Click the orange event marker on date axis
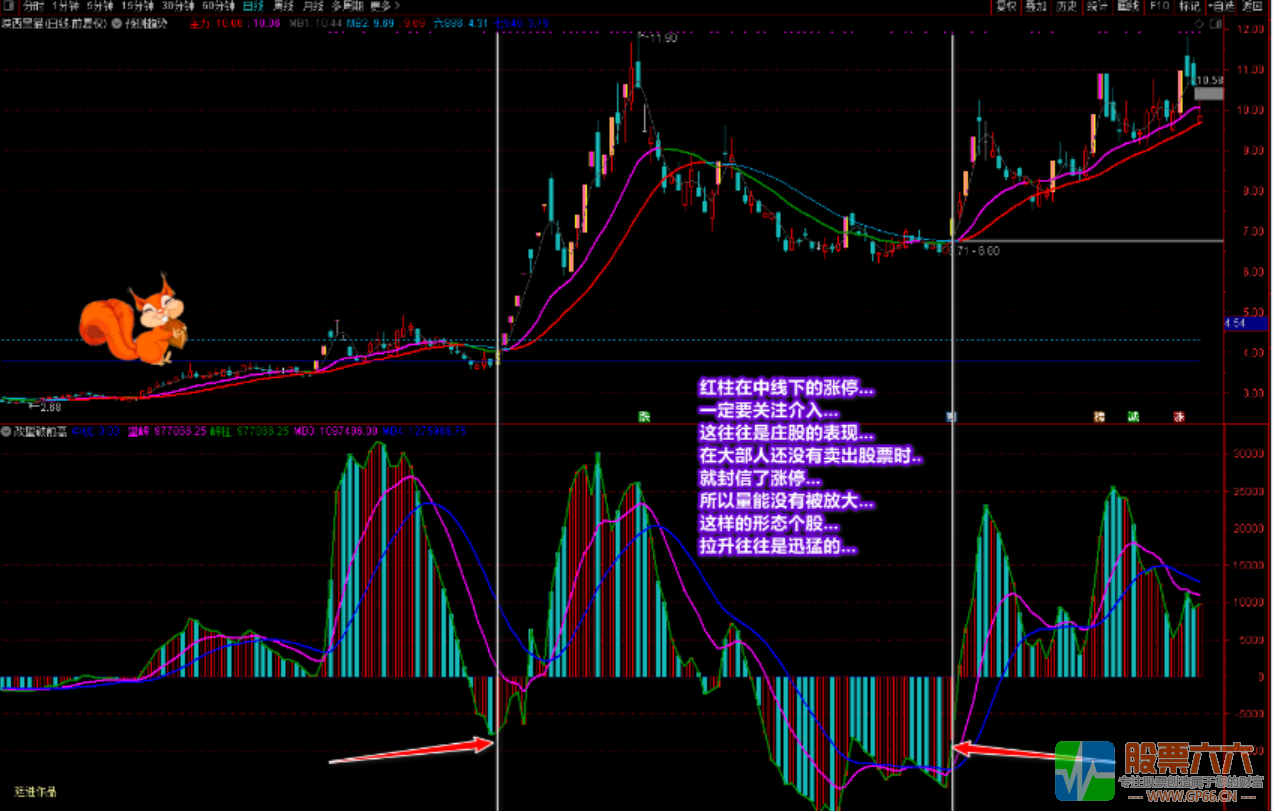This screenshot has height=811, width=1273. (1100, 416)
